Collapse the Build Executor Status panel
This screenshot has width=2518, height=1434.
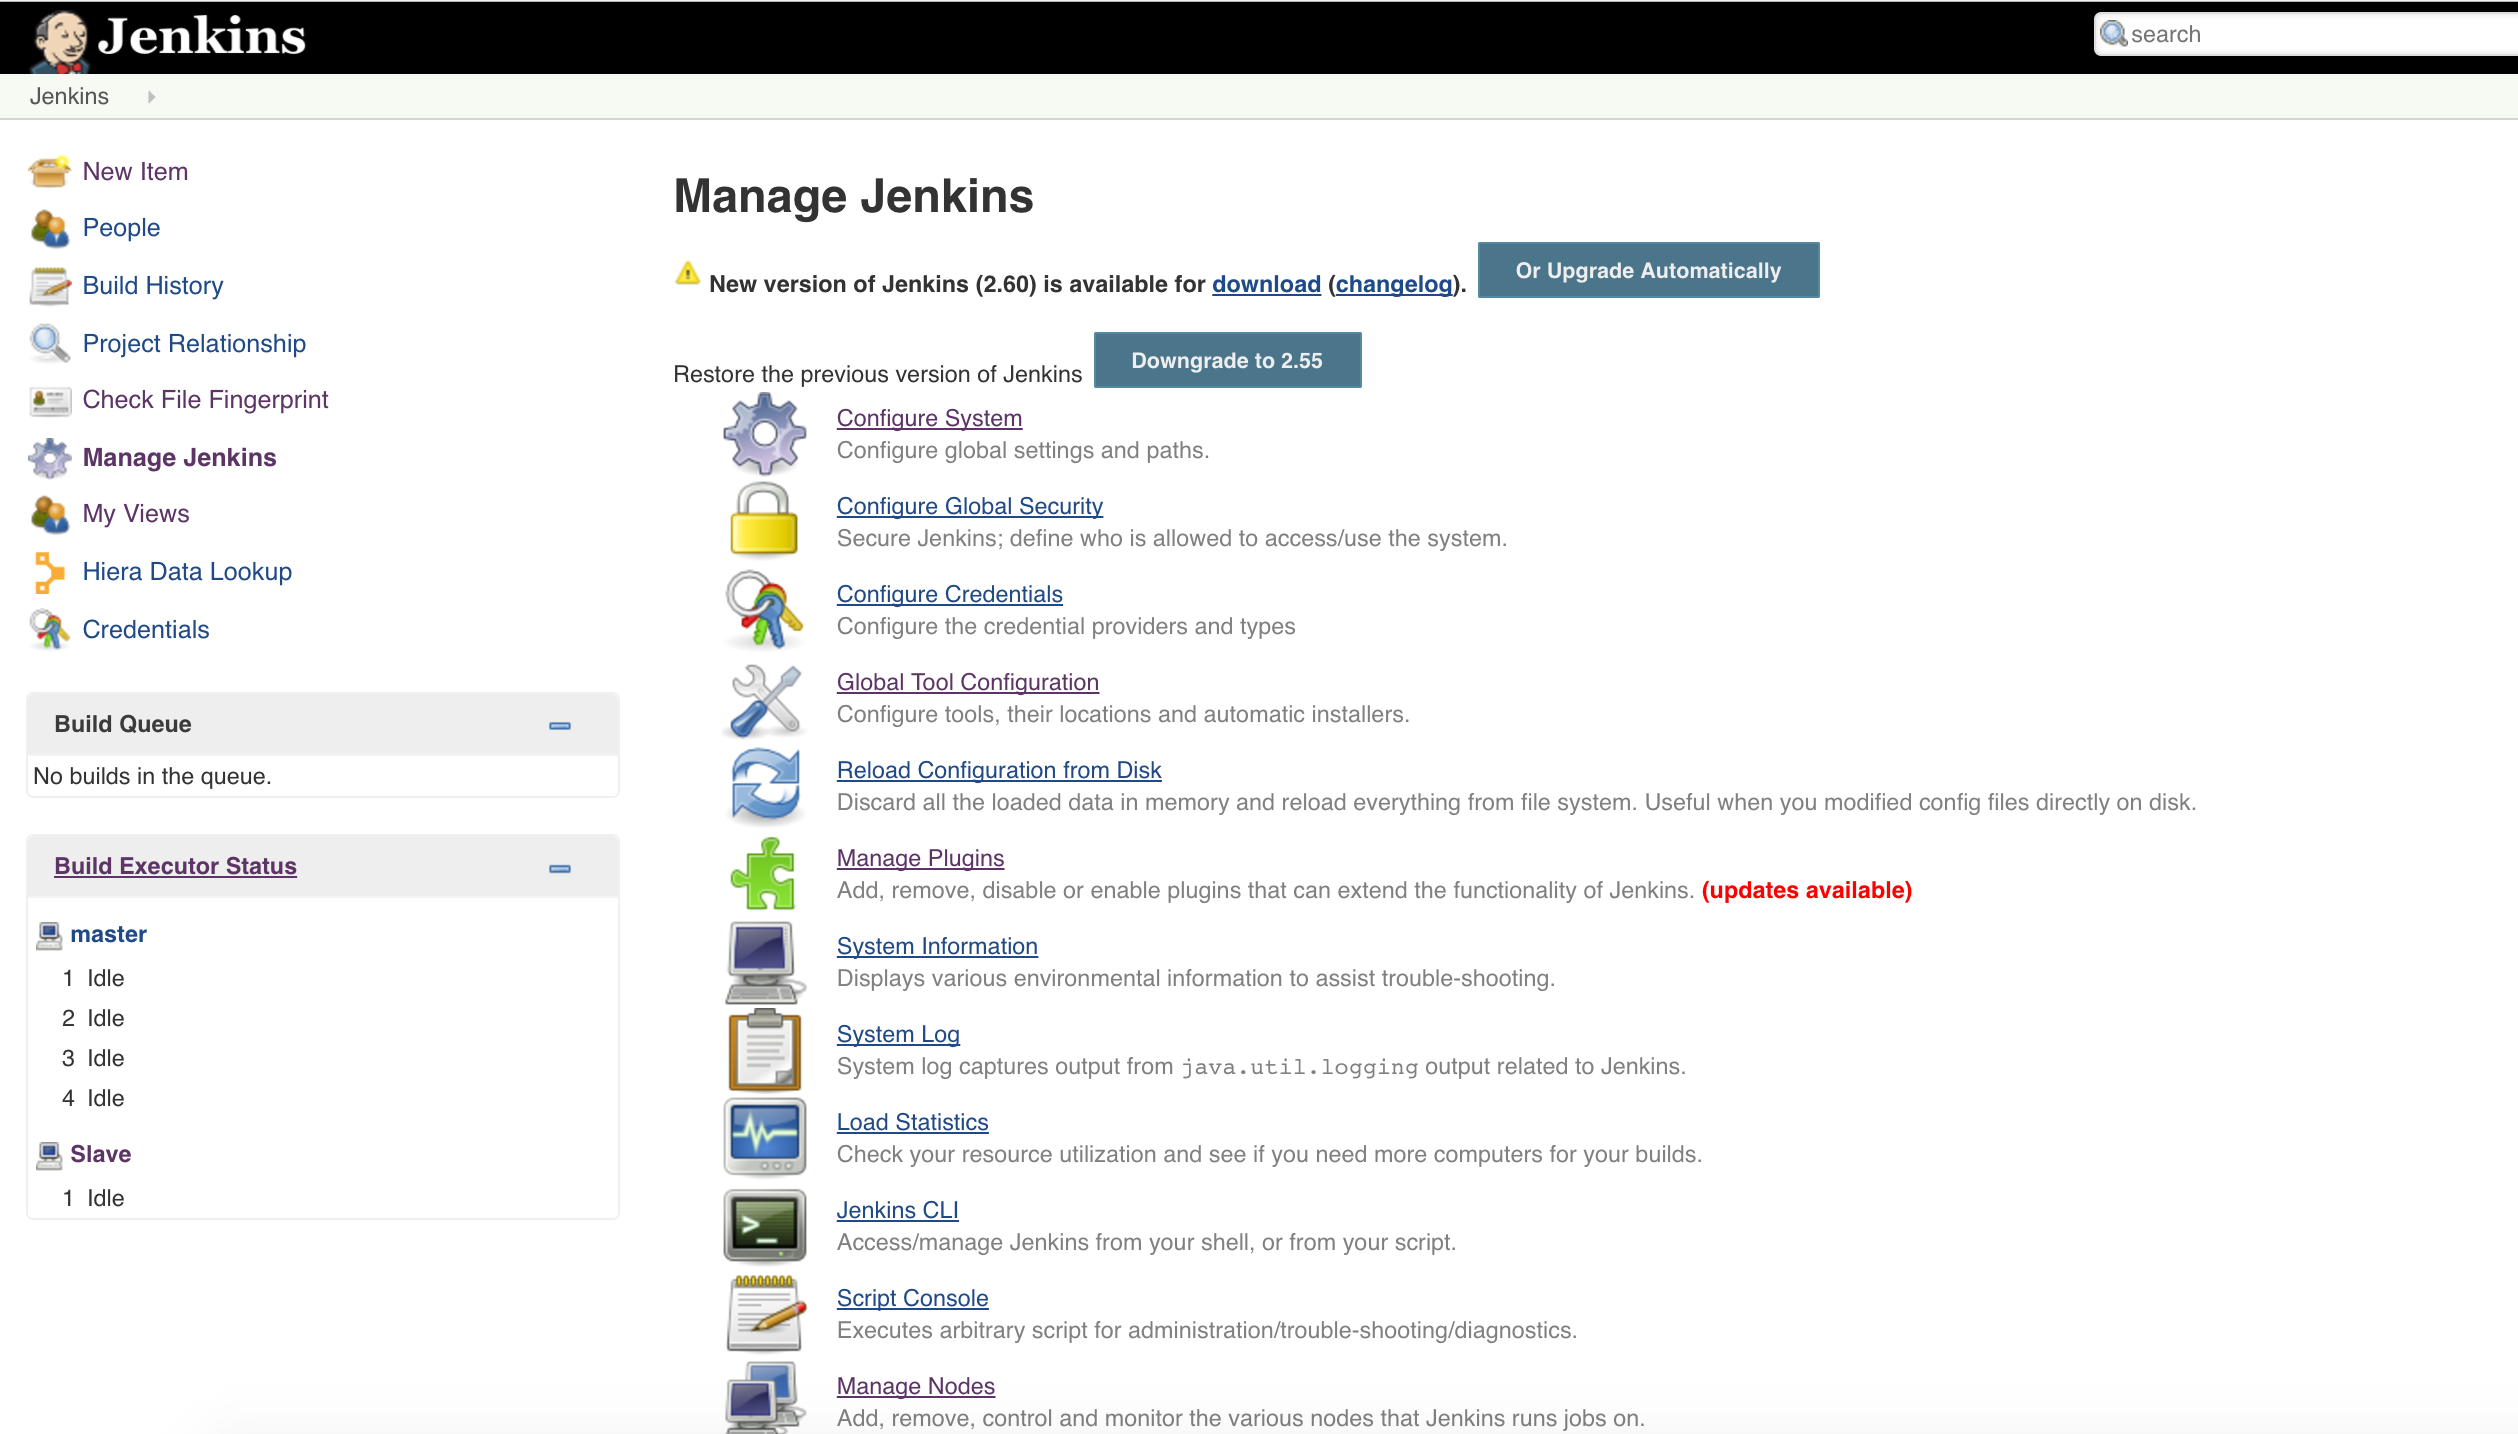[560, 869]
